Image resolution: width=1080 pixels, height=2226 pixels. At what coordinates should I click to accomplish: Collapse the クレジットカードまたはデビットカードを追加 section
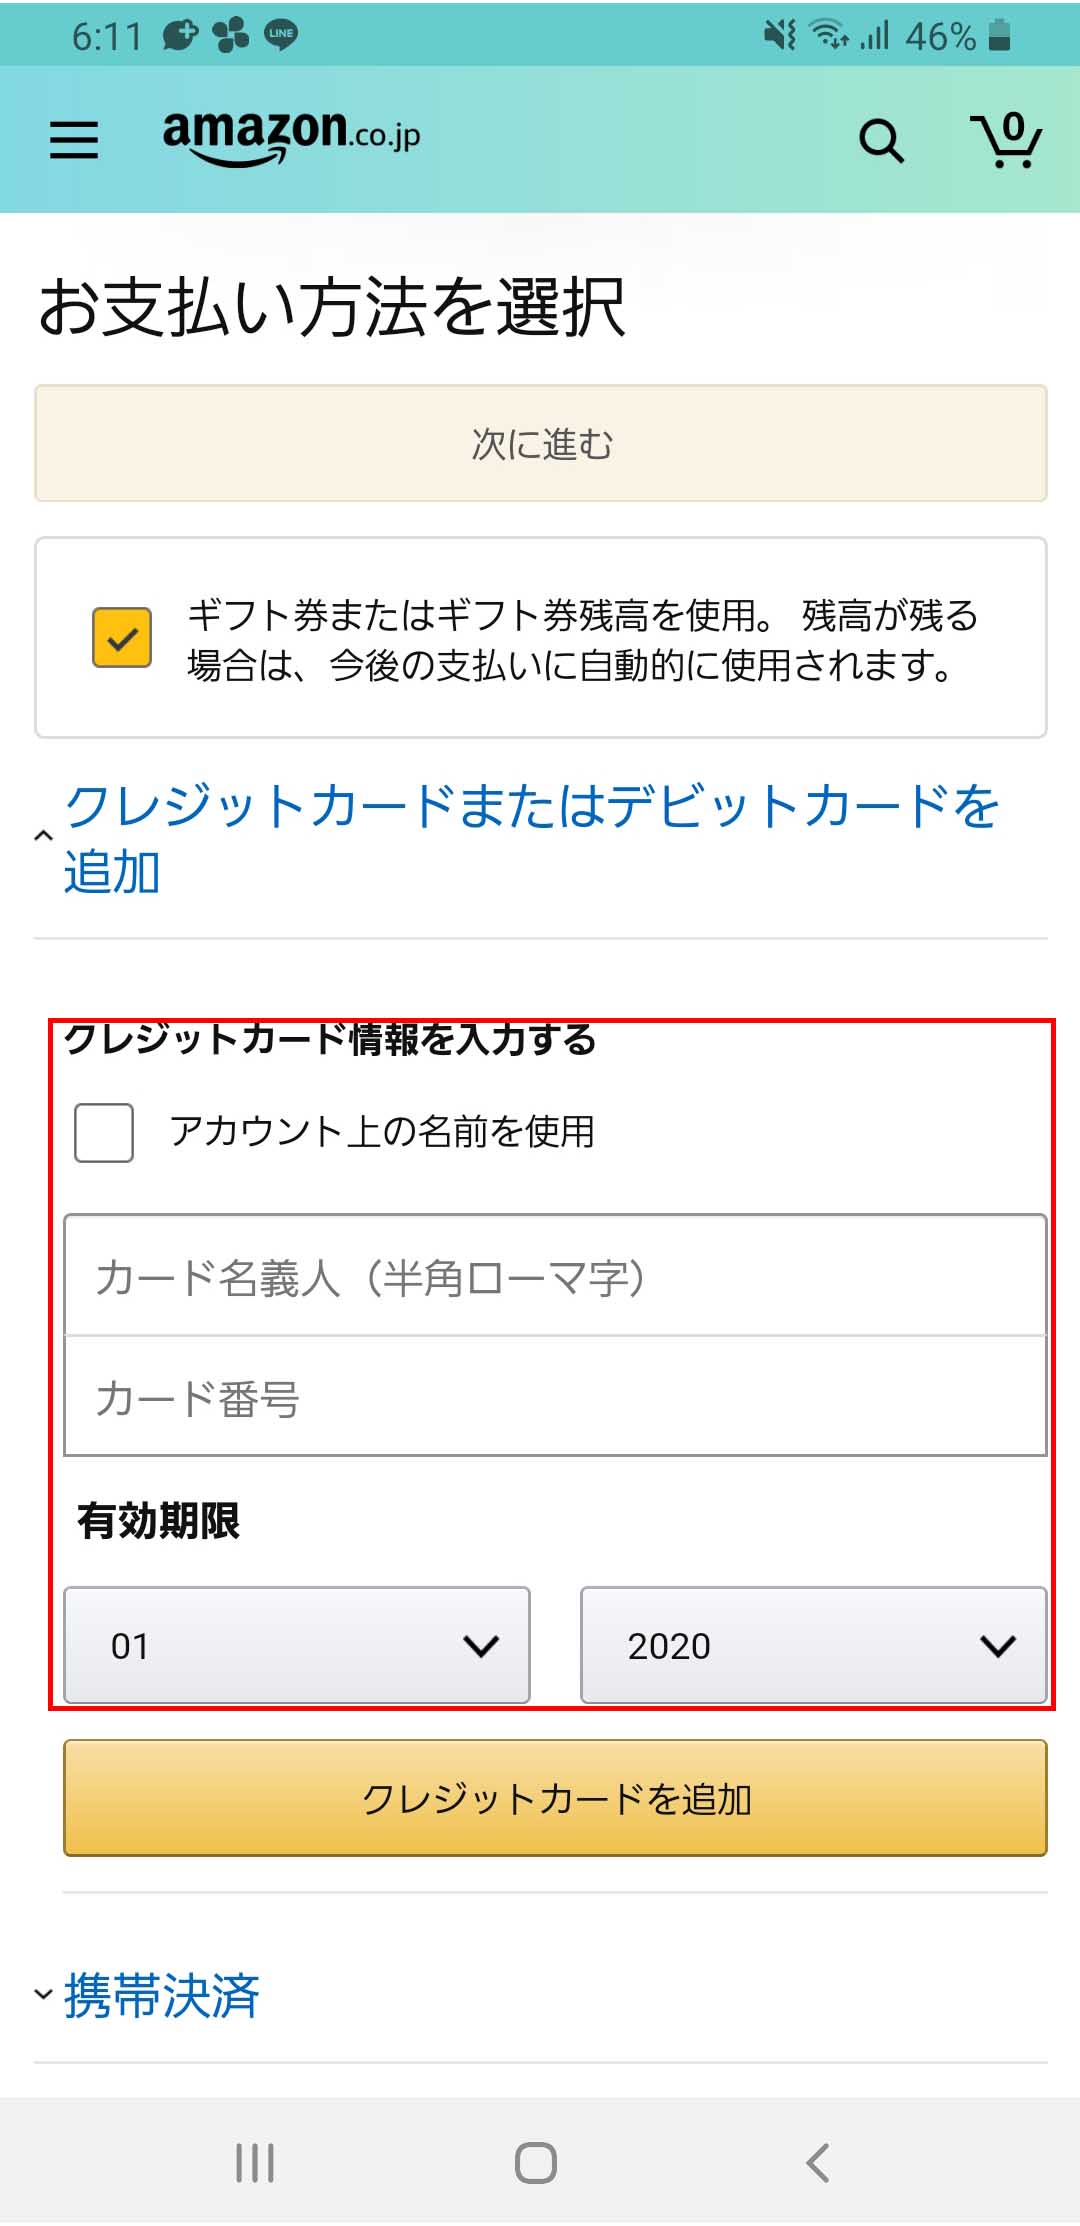point(530,838)
